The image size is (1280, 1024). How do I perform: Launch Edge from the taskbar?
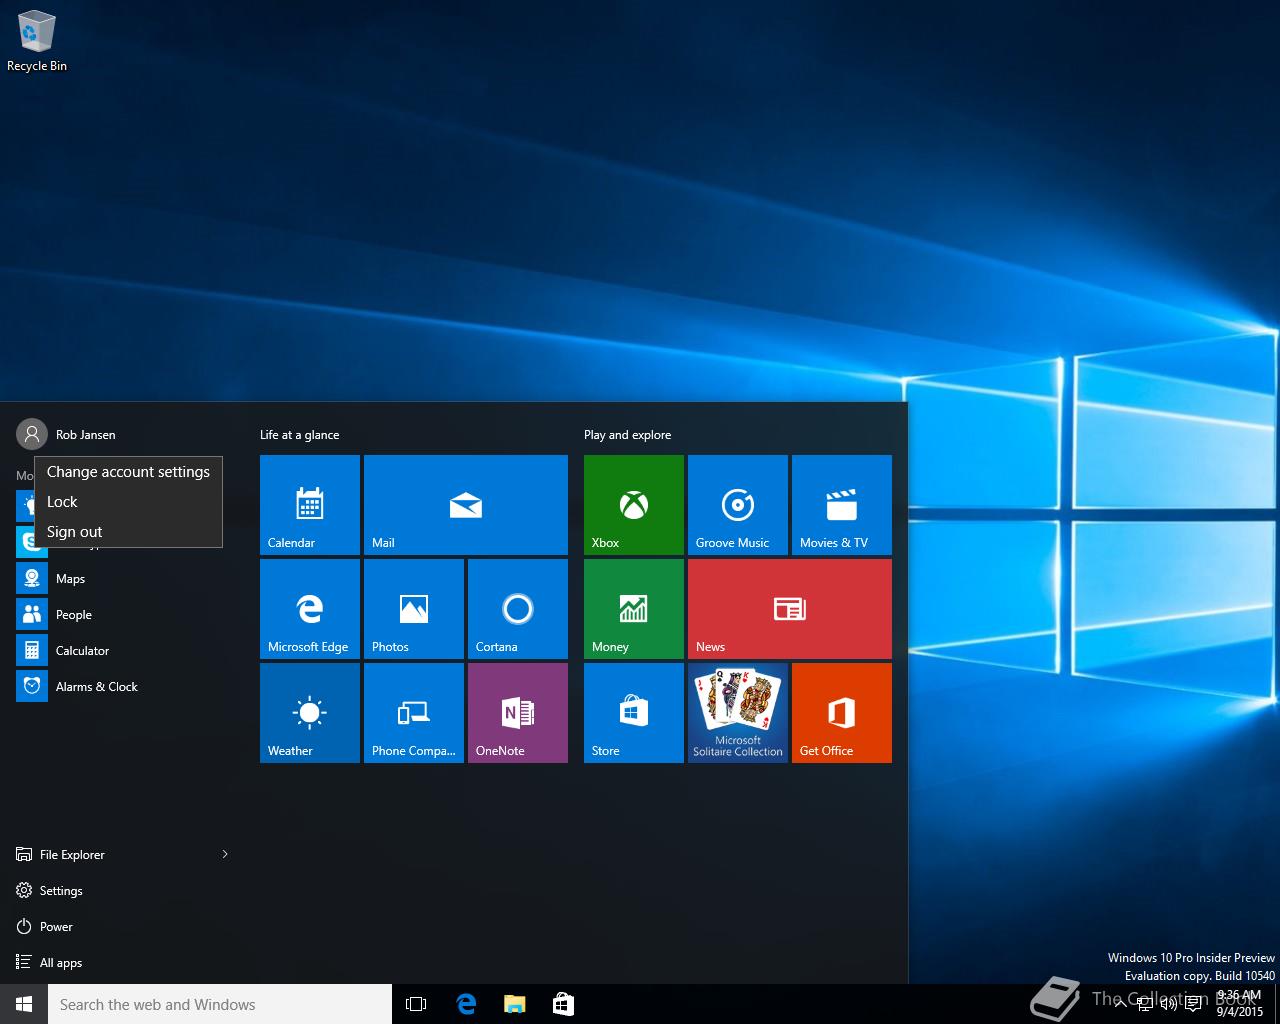coord(465,1004)
